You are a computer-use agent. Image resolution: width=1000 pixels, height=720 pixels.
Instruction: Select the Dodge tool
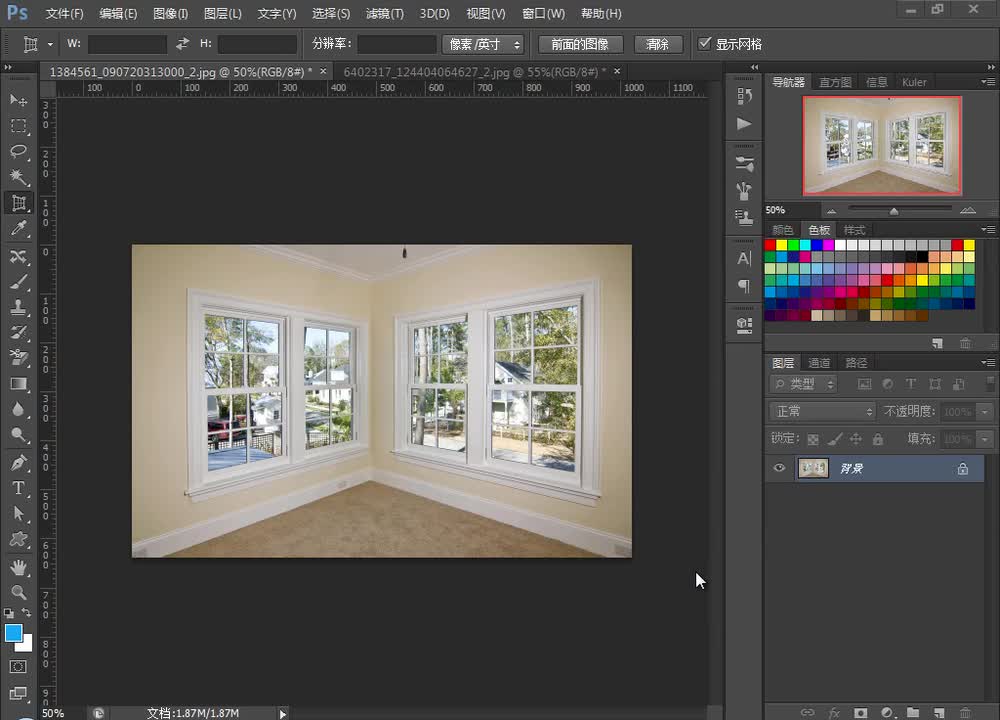pyautogui.click(x=18, y=435)
